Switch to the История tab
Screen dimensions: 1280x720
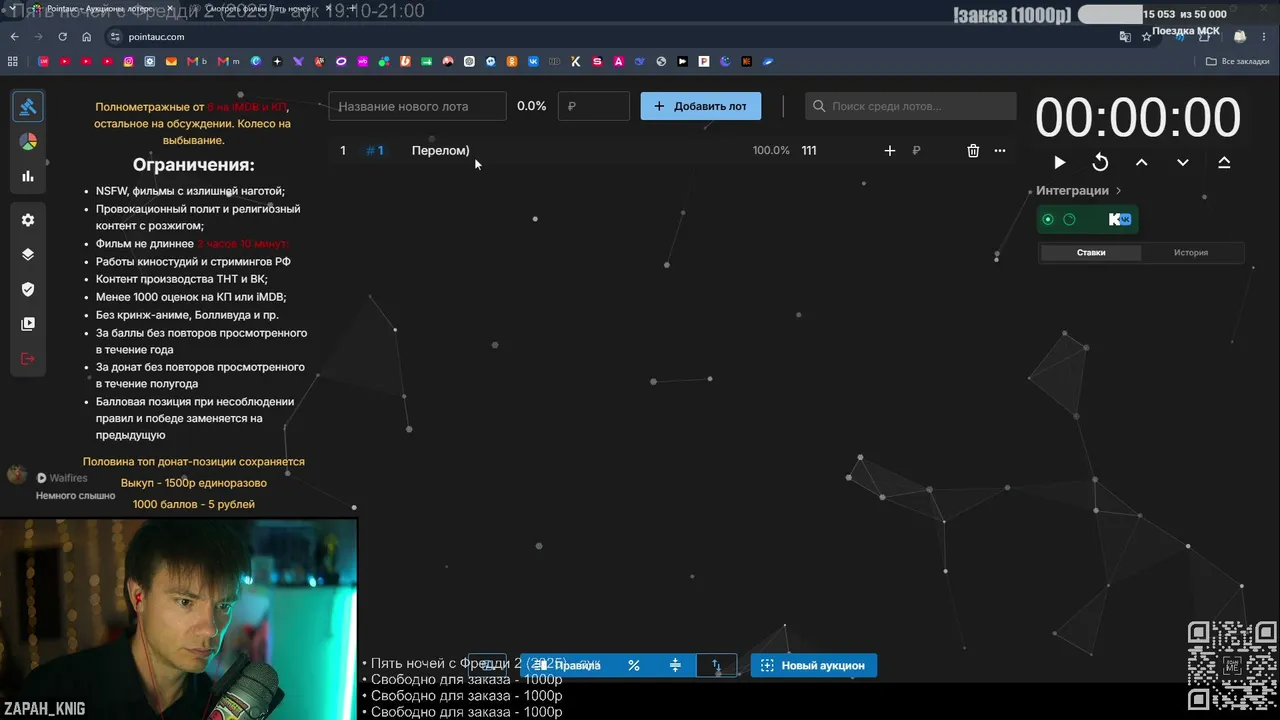[1191, 253]
